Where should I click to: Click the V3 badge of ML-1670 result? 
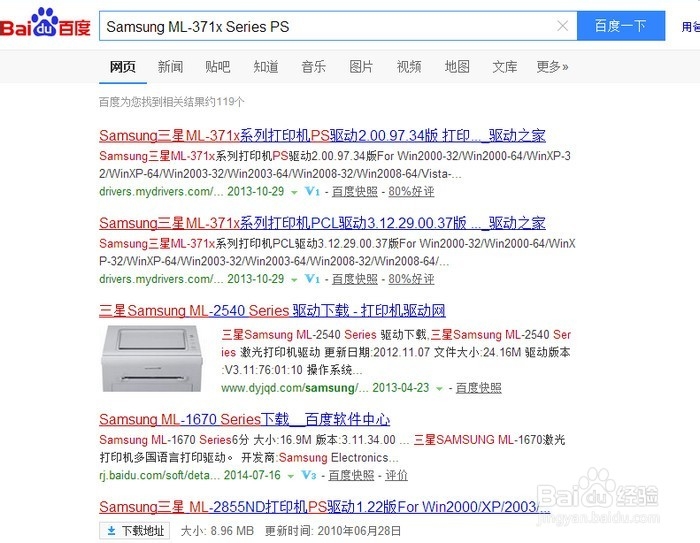(x=309, y=475)
